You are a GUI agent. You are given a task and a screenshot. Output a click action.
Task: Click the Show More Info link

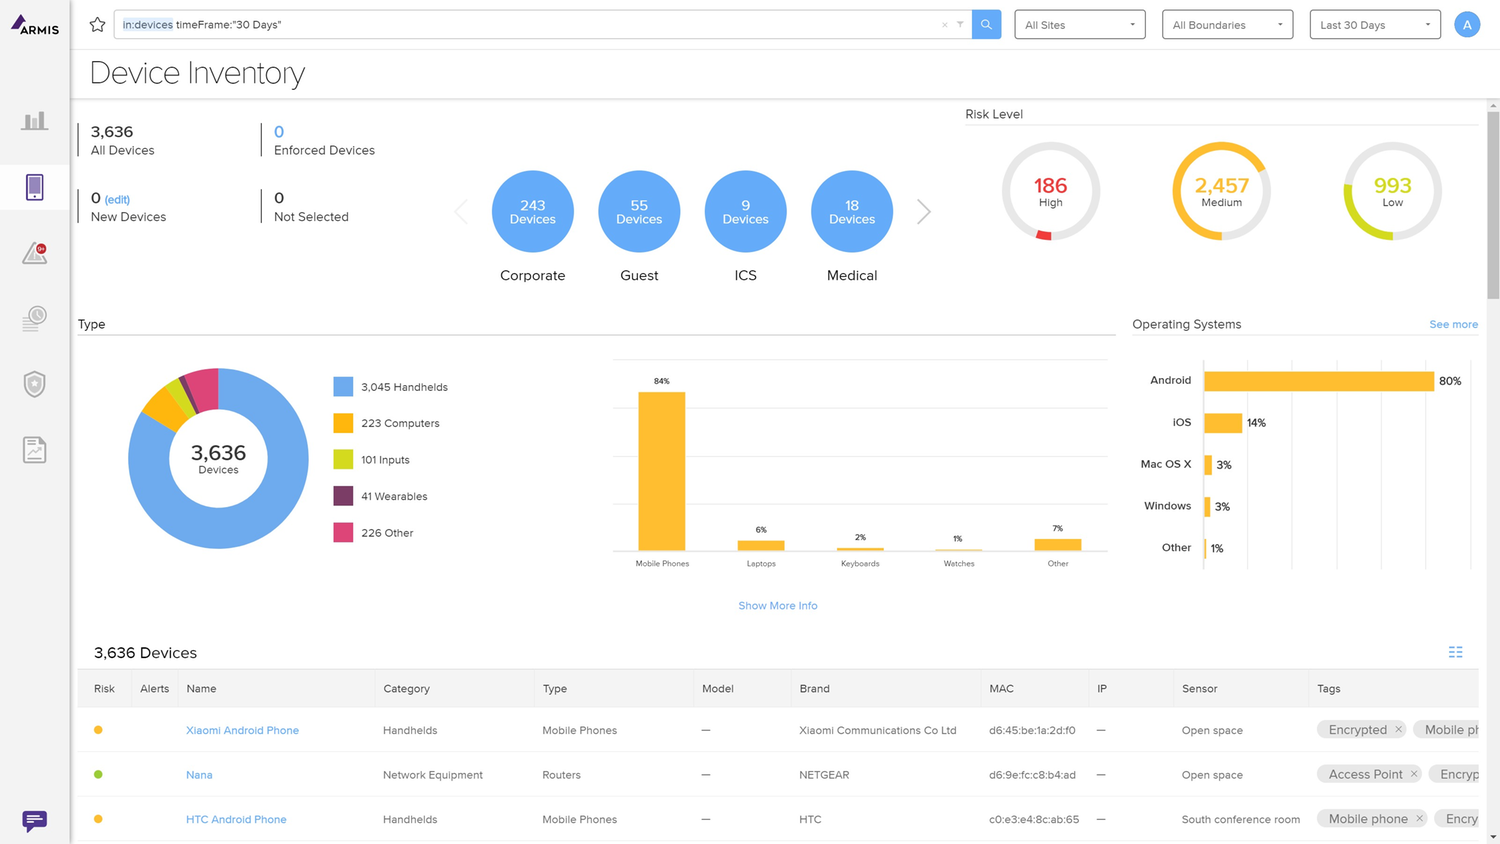778,605
